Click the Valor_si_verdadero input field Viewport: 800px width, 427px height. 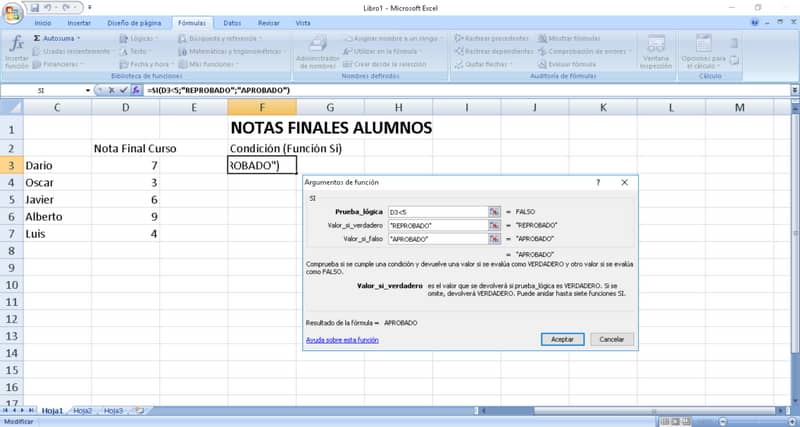pyautogui.click(x=438, y=225)
